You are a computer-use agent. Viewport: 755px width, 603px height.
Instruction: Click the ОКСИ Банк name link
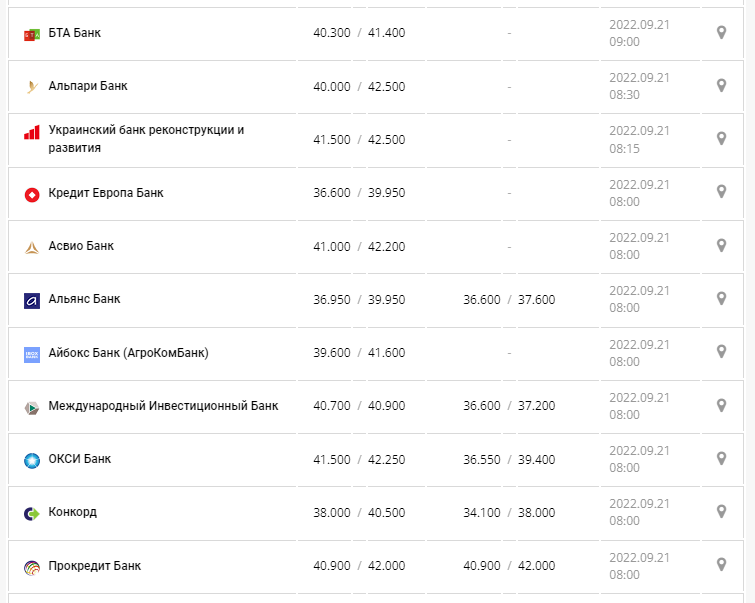pyautogui.click(x=79, y=459)
